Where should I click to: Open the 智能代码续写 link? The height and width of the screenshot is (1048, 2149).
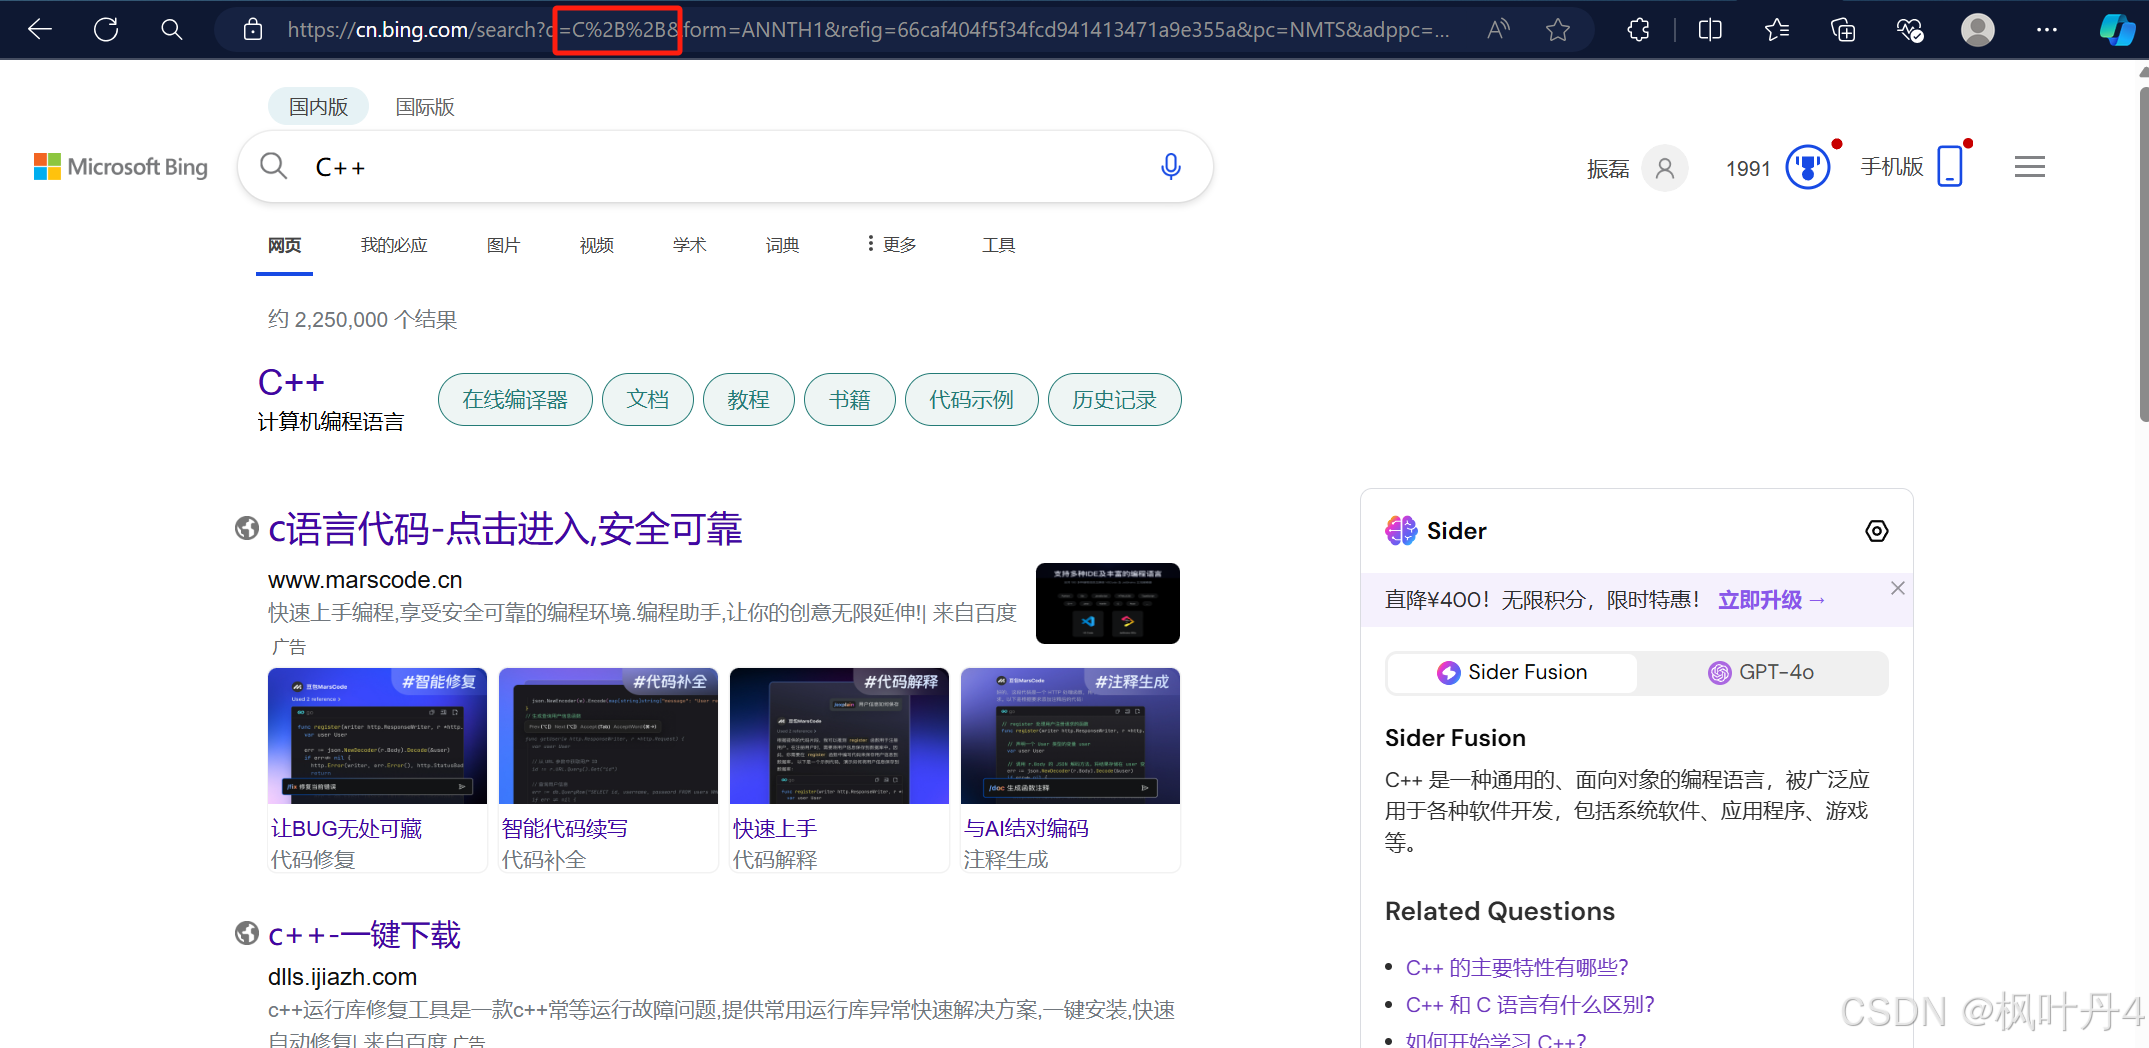[564, 828]
